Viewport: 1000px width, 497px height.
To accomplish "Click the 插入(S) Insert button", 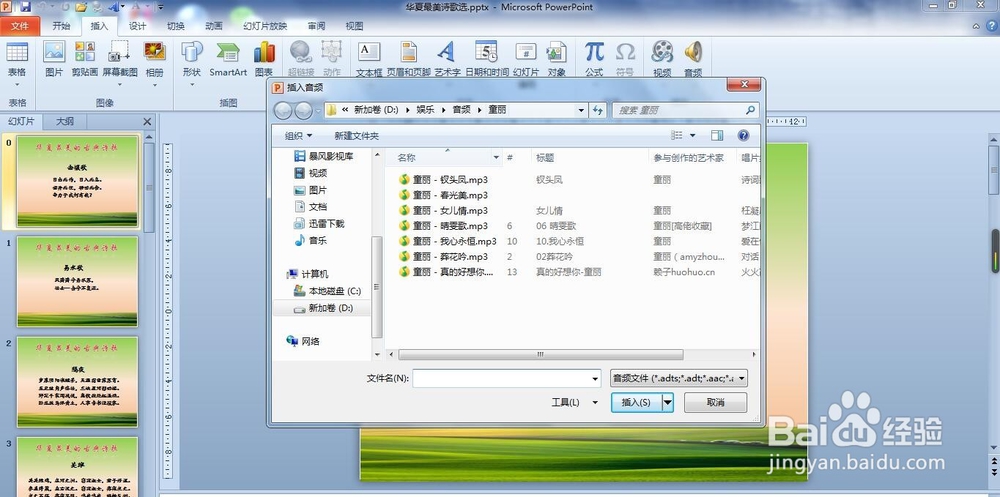I will [636, 403].
